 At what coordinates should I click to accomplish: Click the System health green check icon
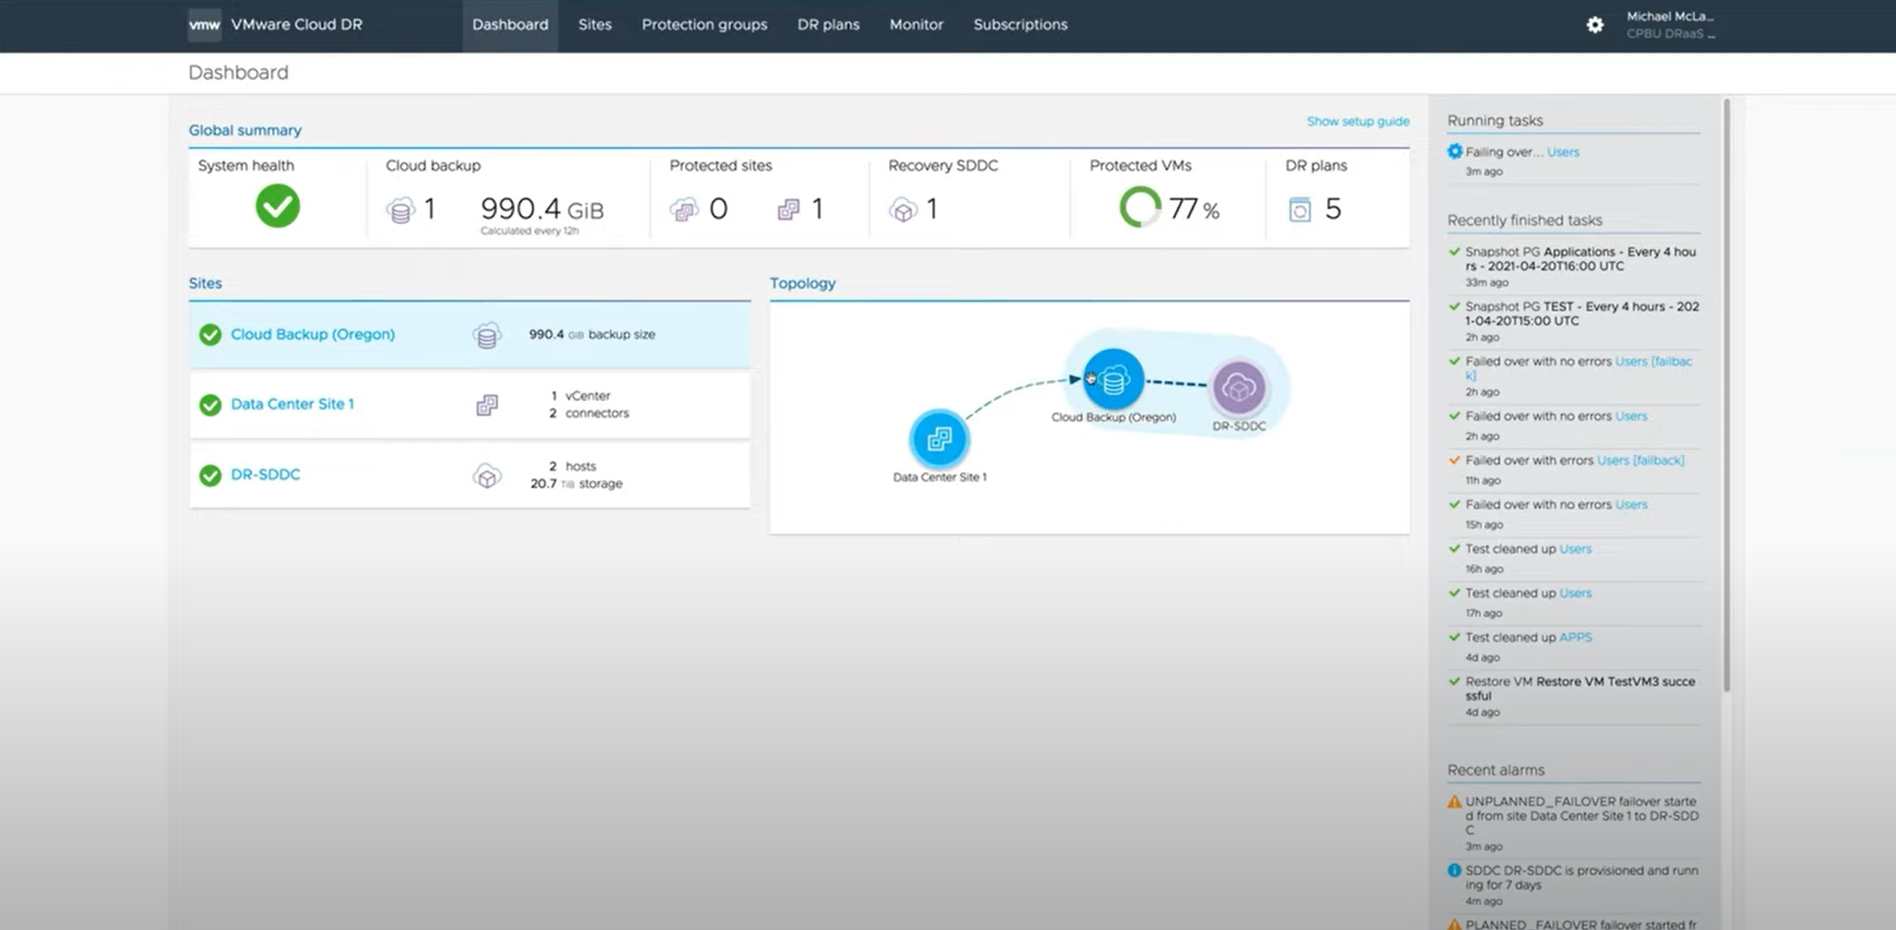point(277,206)
